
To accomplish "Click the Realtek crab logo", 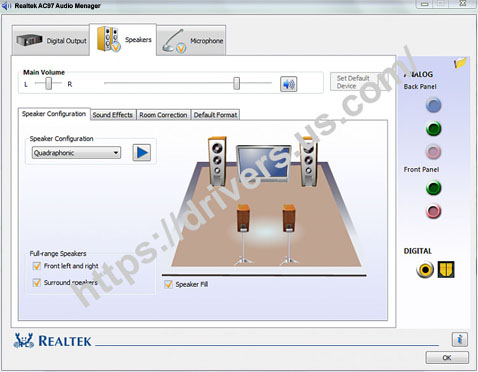I will (x=23, y=341).
